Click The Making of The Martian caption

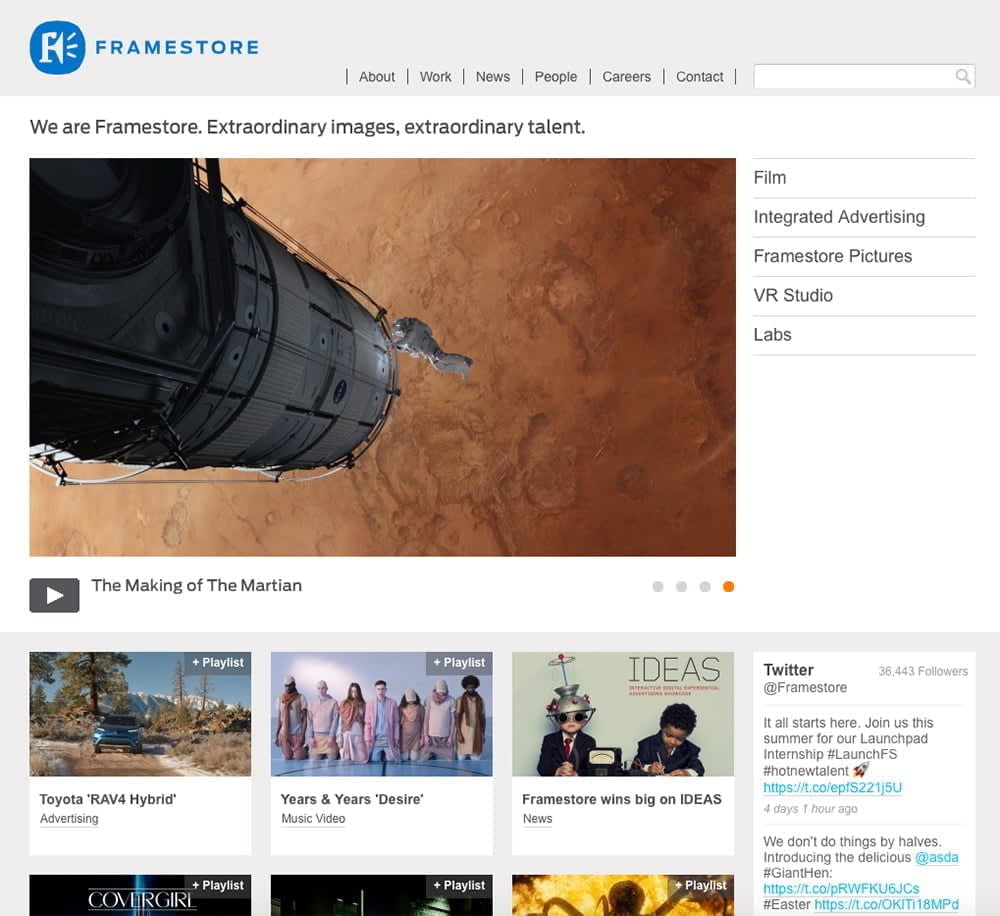point(196,586)
